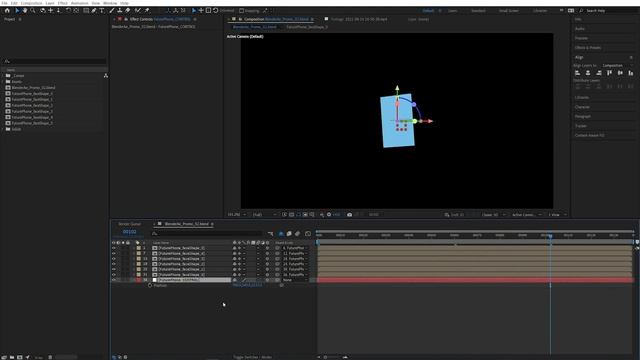Select the Hand tool
This screenshot has width=640, height=360.
point(25,11)
